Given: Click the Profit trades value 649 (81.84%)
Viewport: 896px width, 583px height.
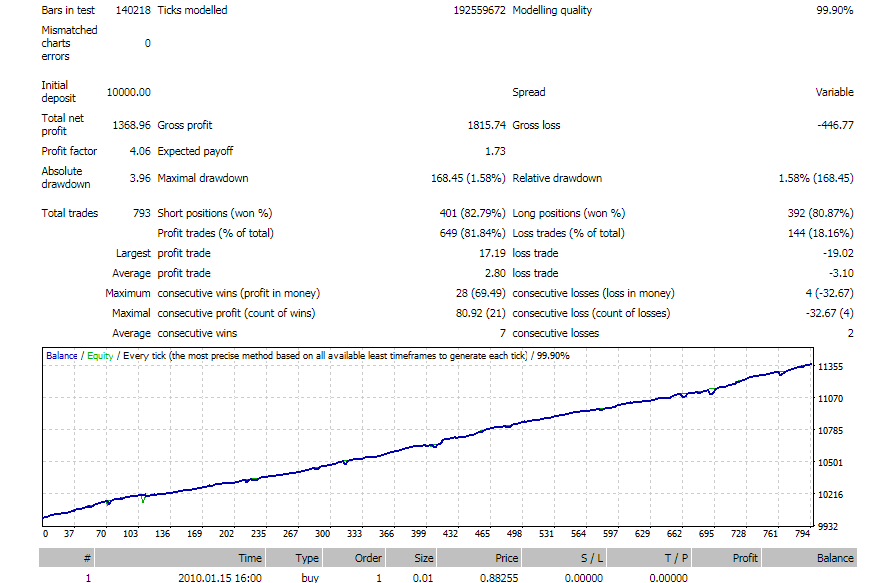Looking at the screenshot, I should point(473,233).
